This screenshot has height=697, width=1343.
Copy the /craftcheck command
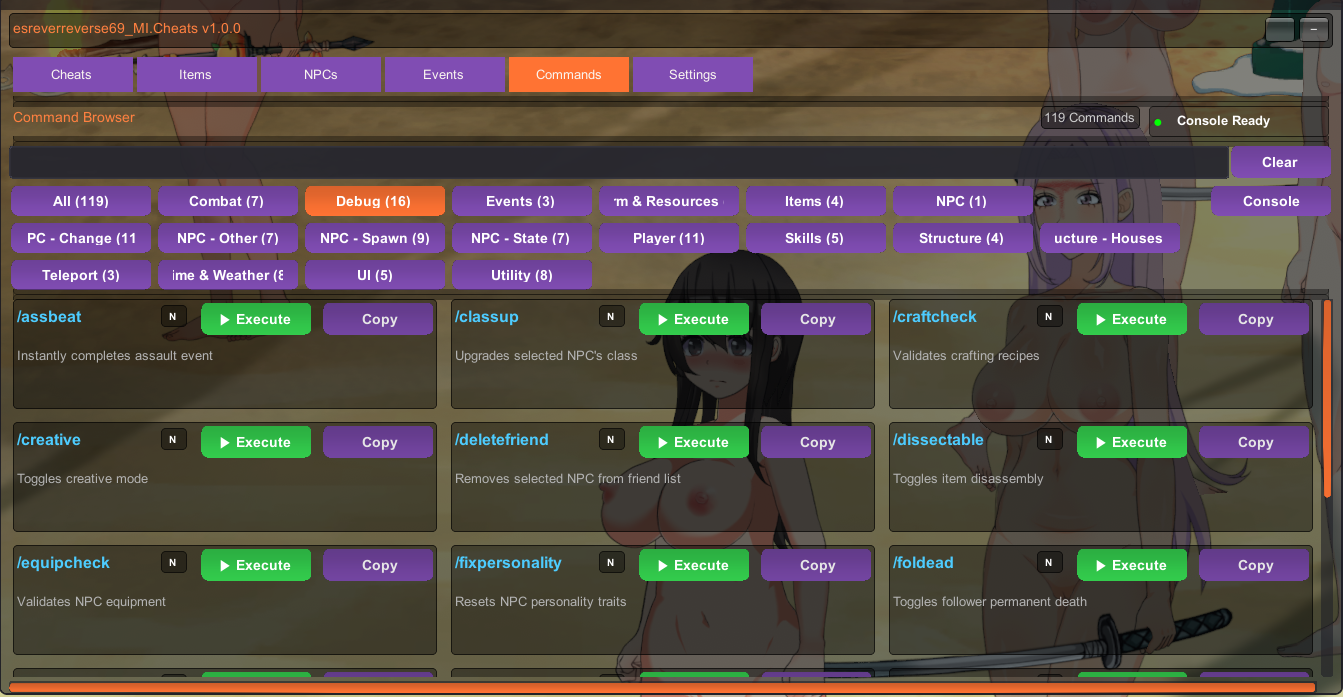click(x=1254, y=319)
